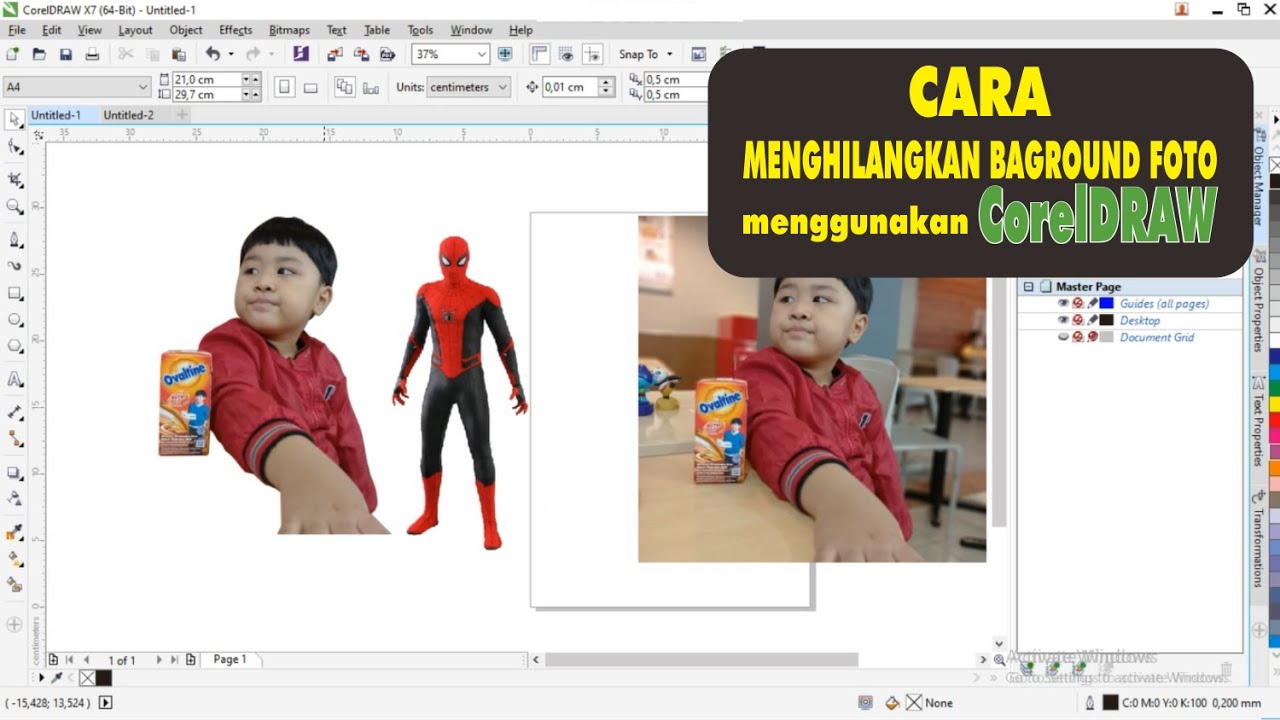
Task: Click the Guides layer blue color swatch
Action: 1107,303
